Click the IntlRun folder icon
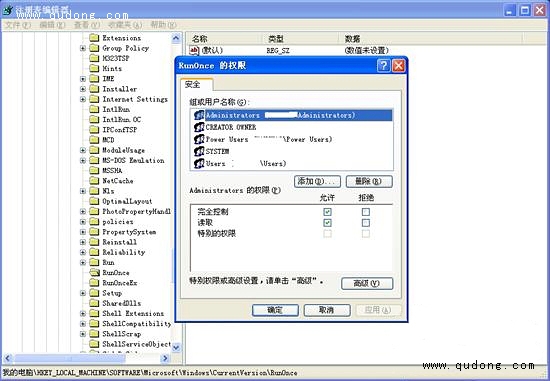 94,109
